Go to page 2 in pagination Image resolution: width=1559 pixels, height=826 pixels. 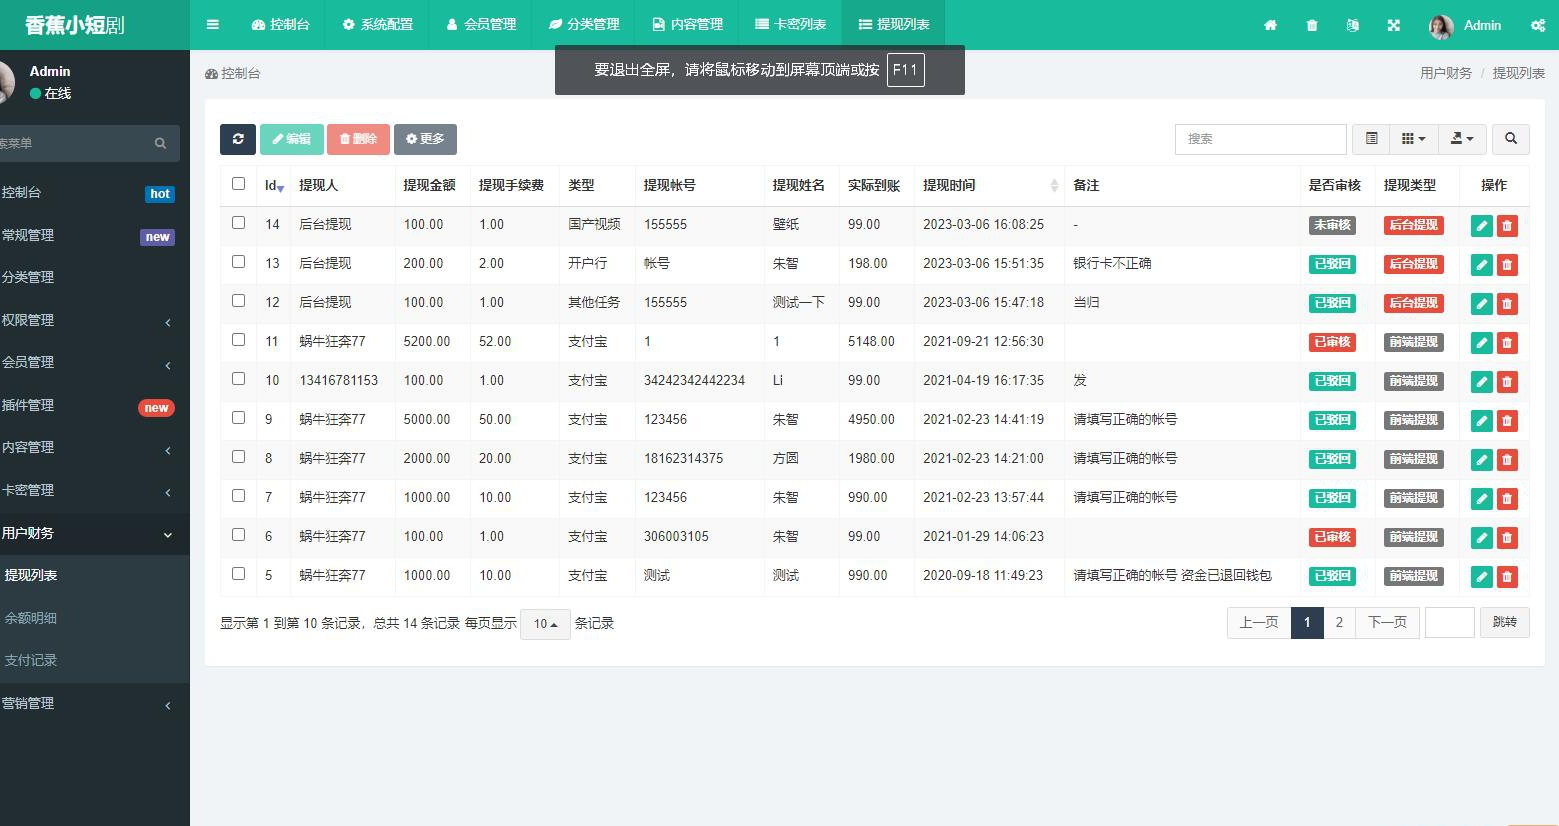(1339, 622)
